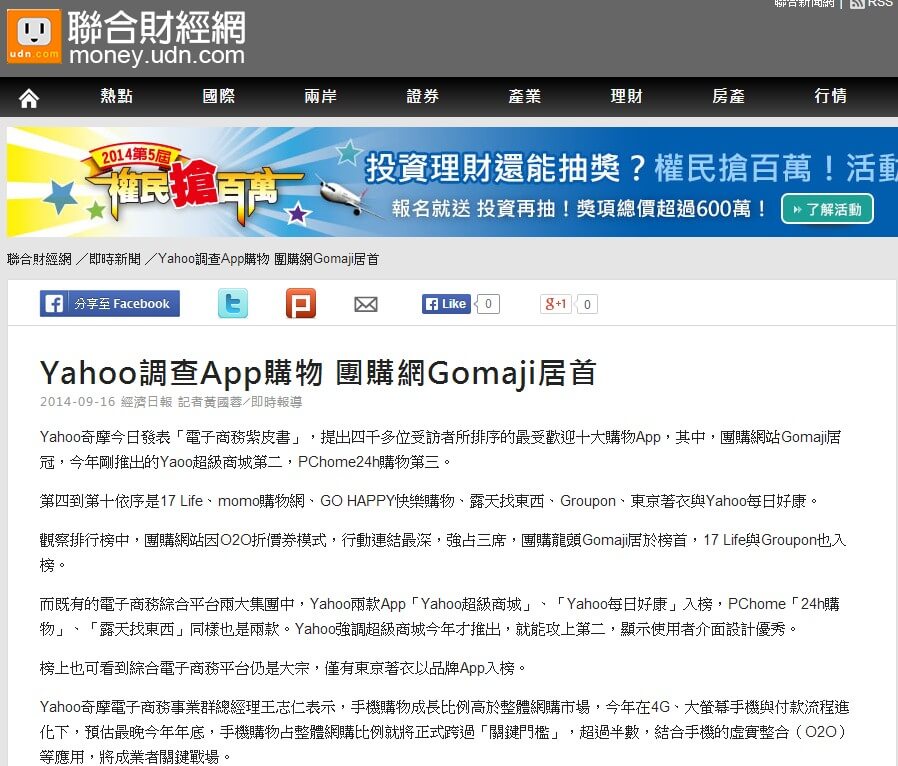Click 即時新聞 breadcrumb link

pyautogui.click(x=115, y=259)
